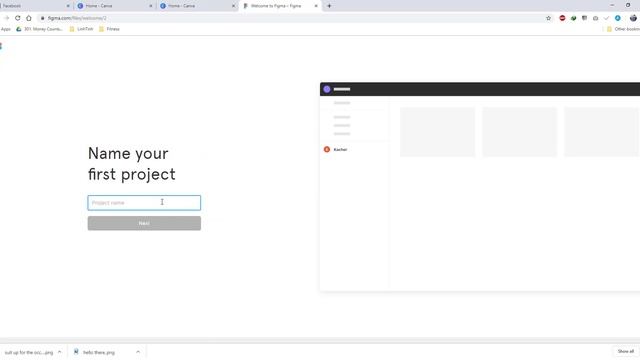This screenshot has height=360, width=640.
Task: Bookmark this page with the star icon
Action: click(548, 18)
